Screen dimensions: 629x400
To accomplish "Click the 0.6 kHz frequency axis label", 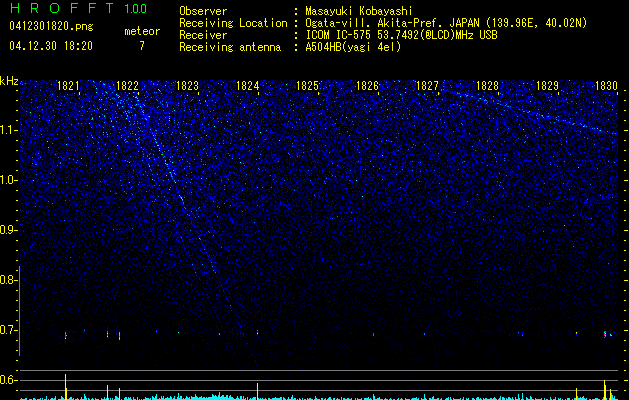I will pos(8,380).
